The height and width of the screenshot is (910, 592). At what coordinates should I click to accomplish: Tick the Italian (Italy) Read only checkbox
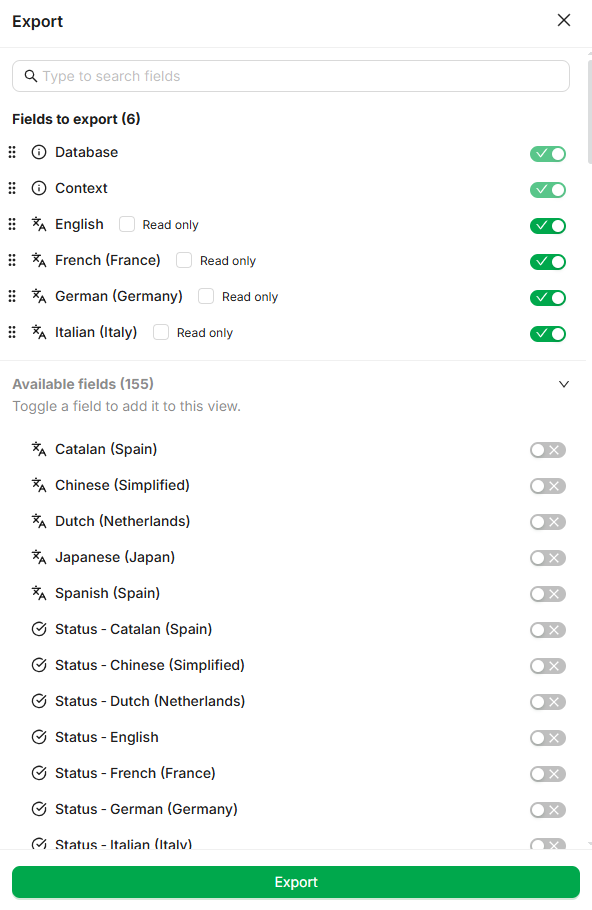pyautogui.click(x=161, y=332)
